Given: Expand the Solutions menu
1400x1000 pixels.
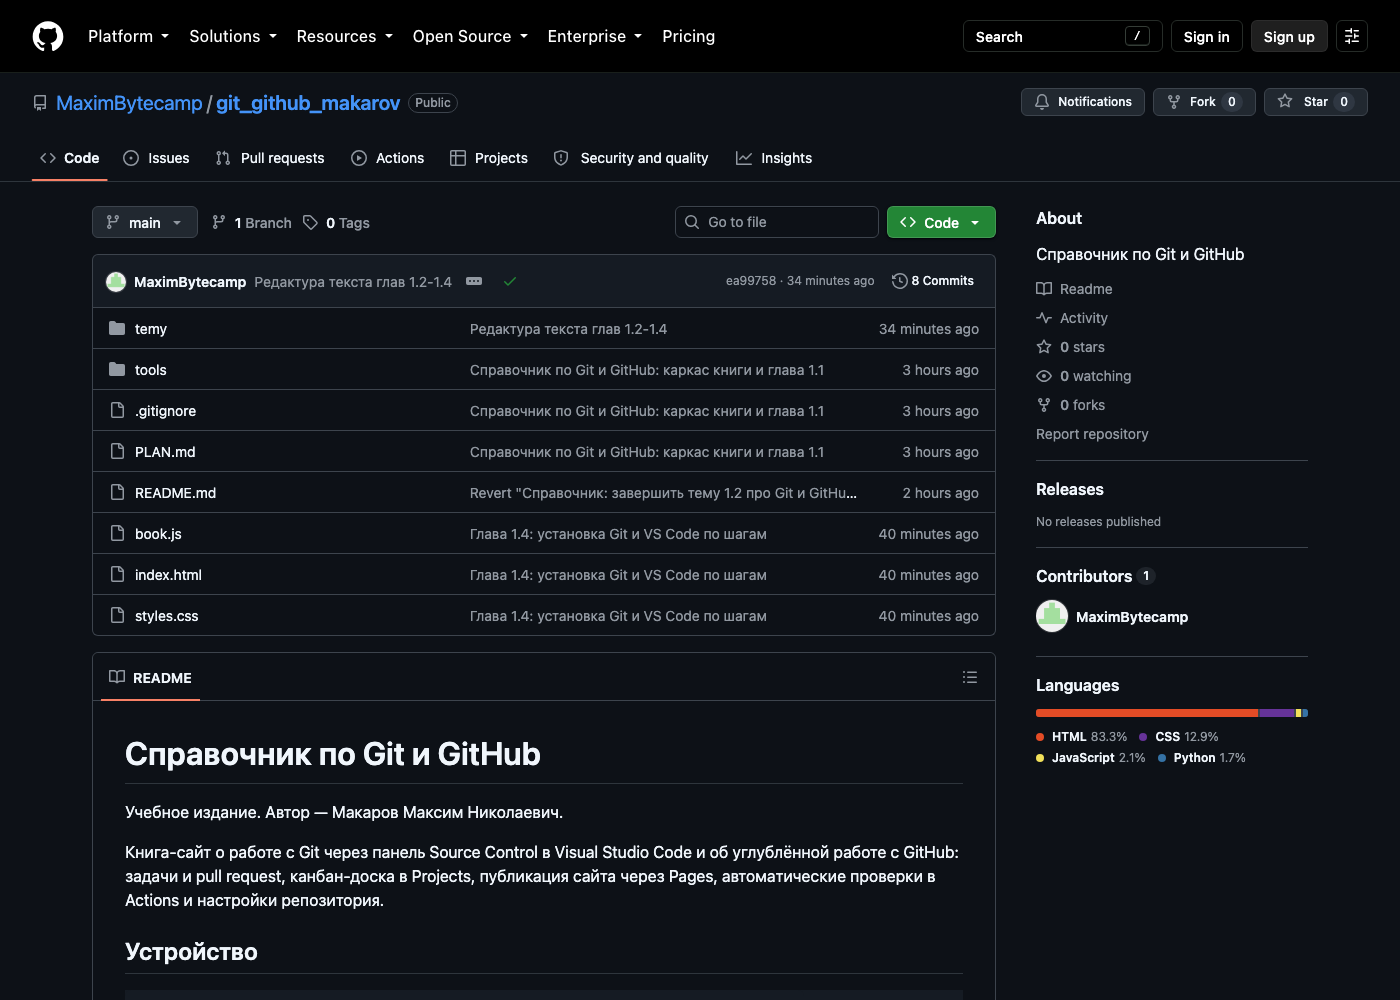Looking at the screenshot, I should point(233,36).
